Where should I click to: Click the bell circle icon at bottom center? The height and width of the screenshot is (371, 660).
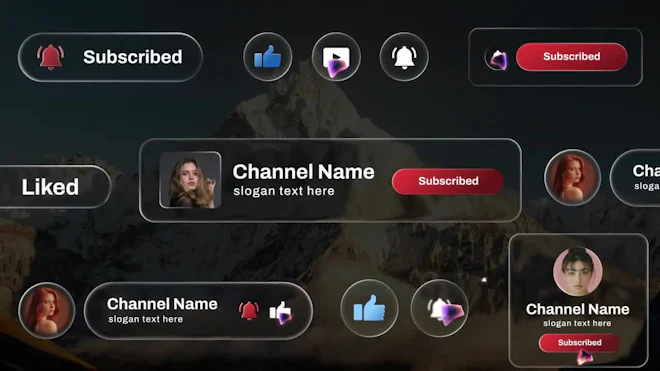pos(439,308)
